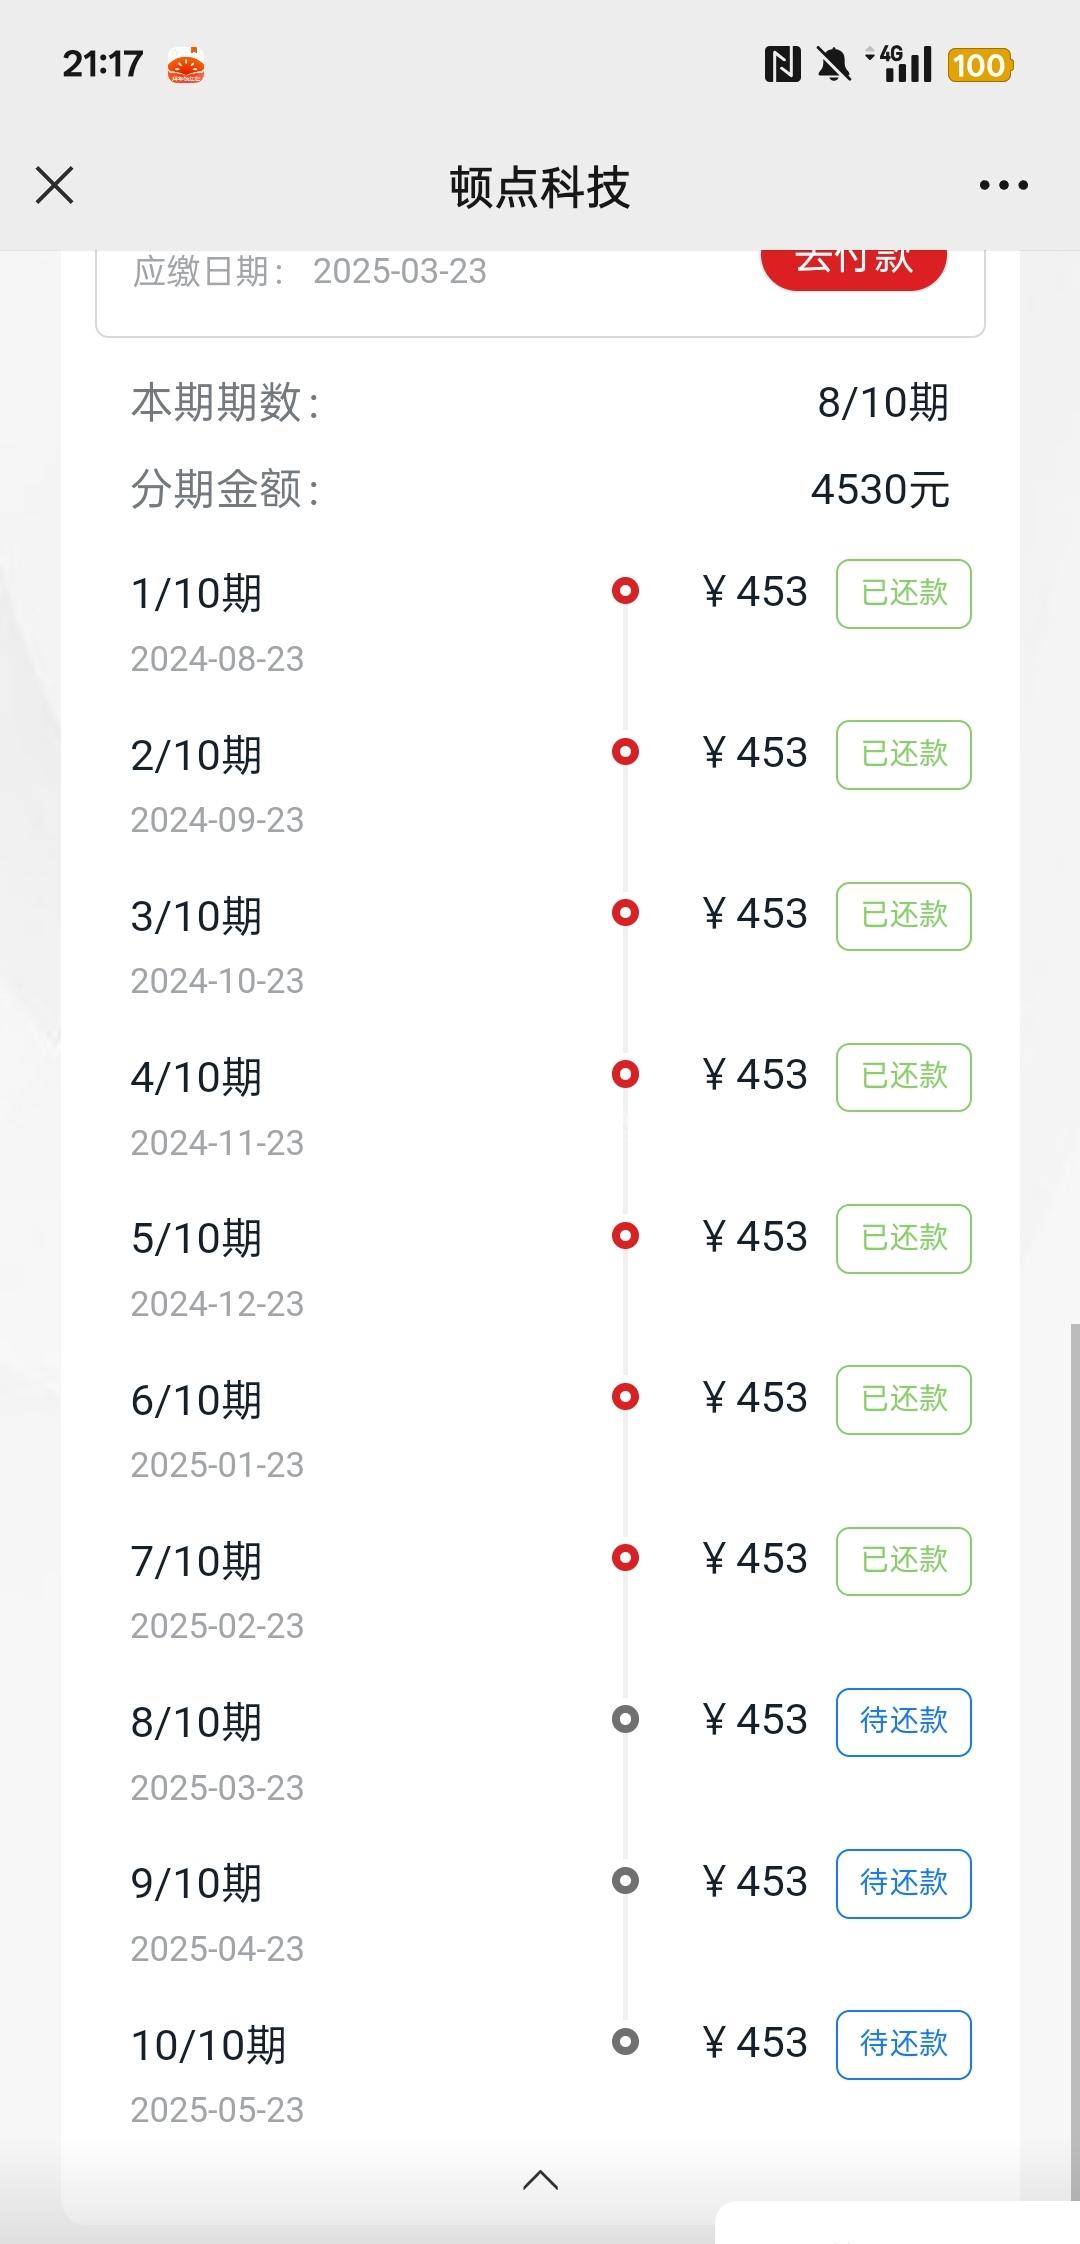Screen dimensions: 1080x2244
Task: Tap the muted bell status icon
Action: [x=833, y=65]
